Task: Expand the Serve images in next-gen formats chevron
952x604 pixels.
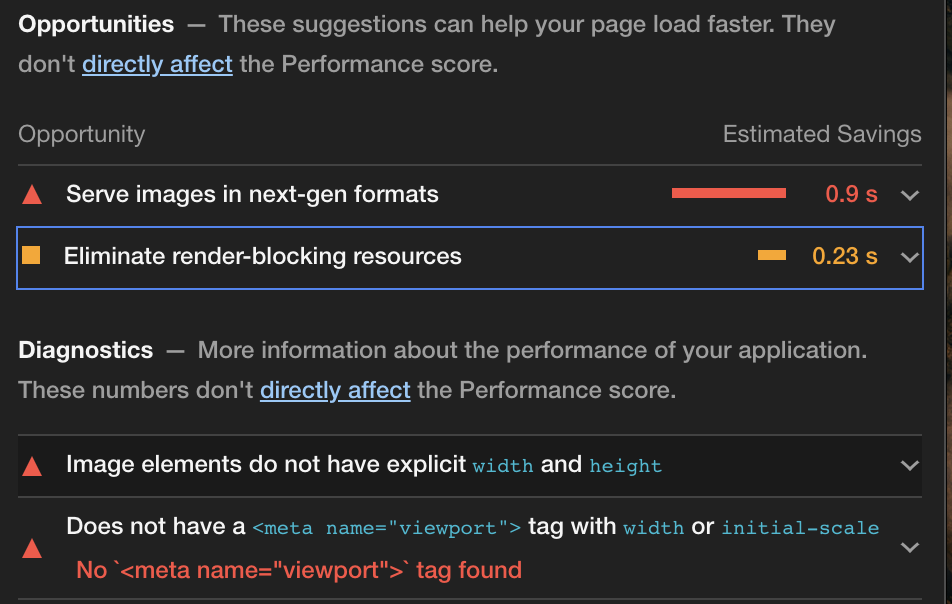Action: 909,195
